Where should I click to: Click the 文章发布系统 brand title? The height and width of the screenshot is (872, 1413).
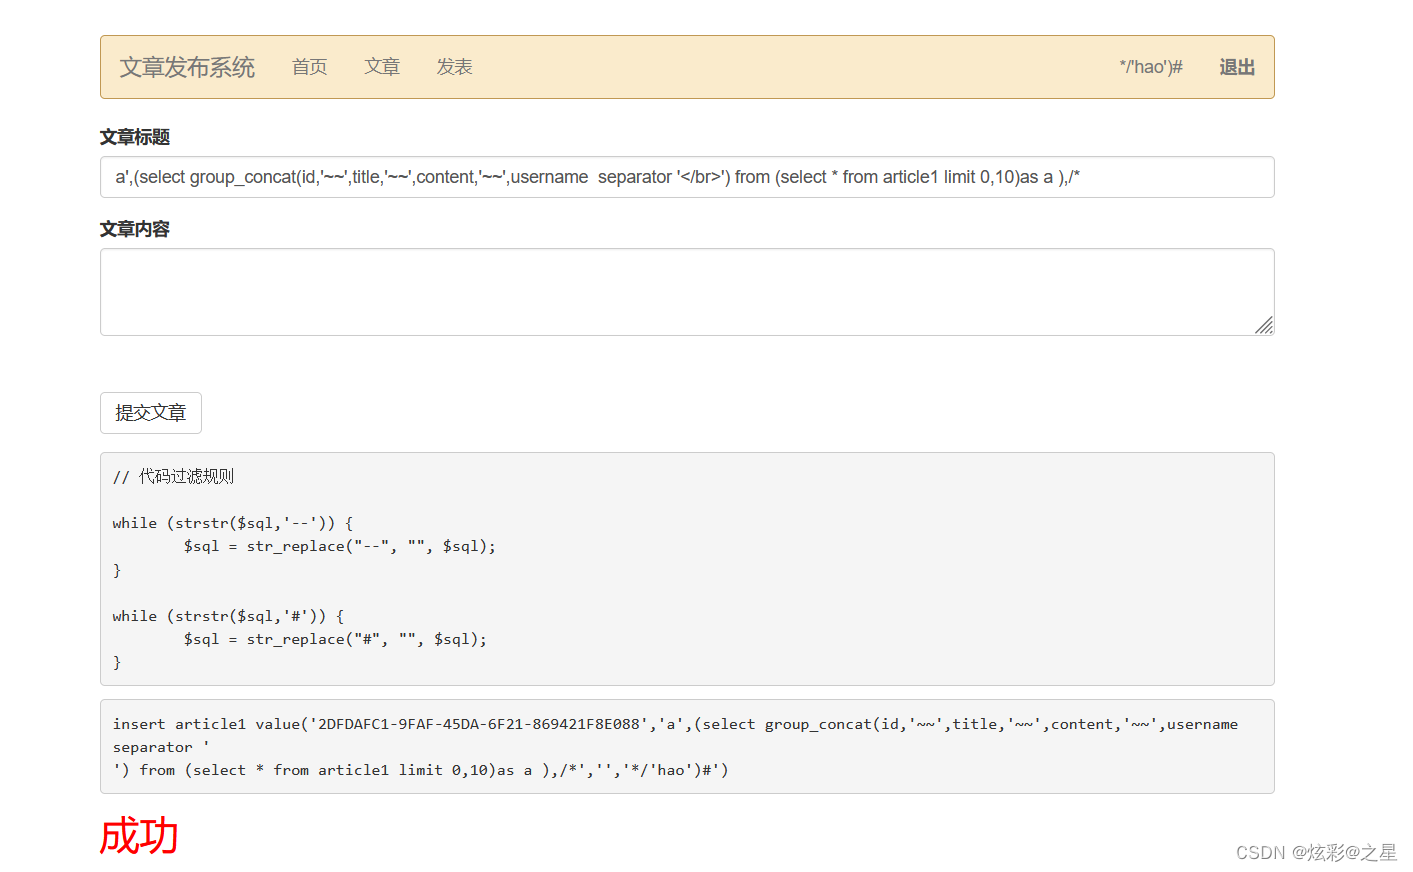(x=187, y=67)
